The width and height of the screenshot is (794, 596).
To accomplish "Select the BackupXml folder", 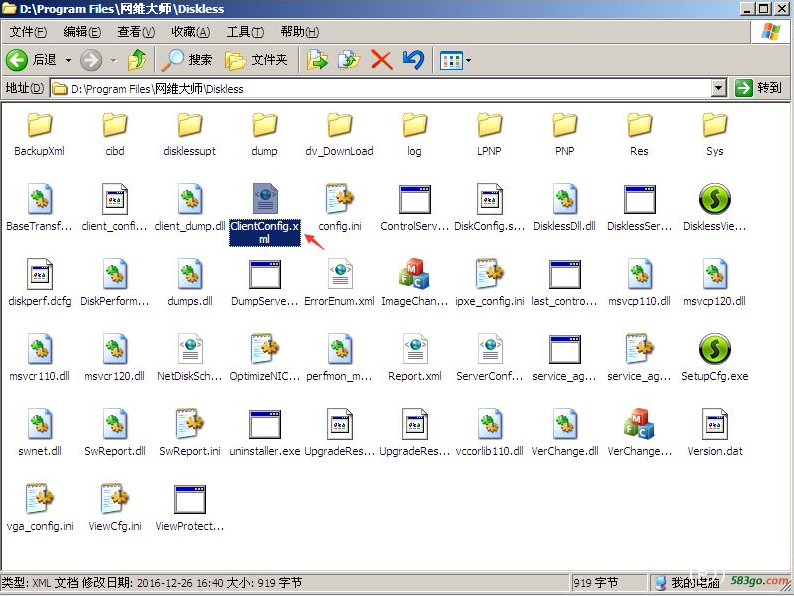I will click(x=39, y=135).
